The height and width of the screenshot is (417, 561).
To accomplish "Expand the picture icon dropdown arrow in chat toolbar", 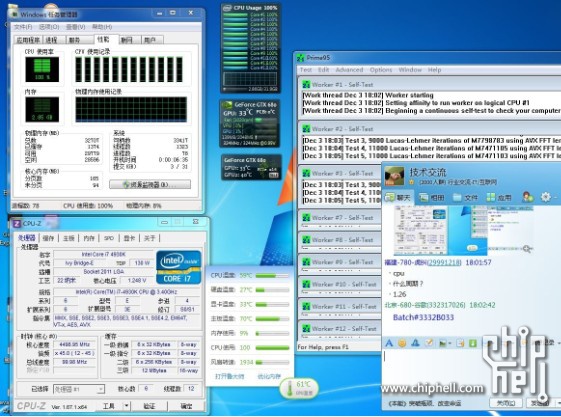I will pos(449,344).
